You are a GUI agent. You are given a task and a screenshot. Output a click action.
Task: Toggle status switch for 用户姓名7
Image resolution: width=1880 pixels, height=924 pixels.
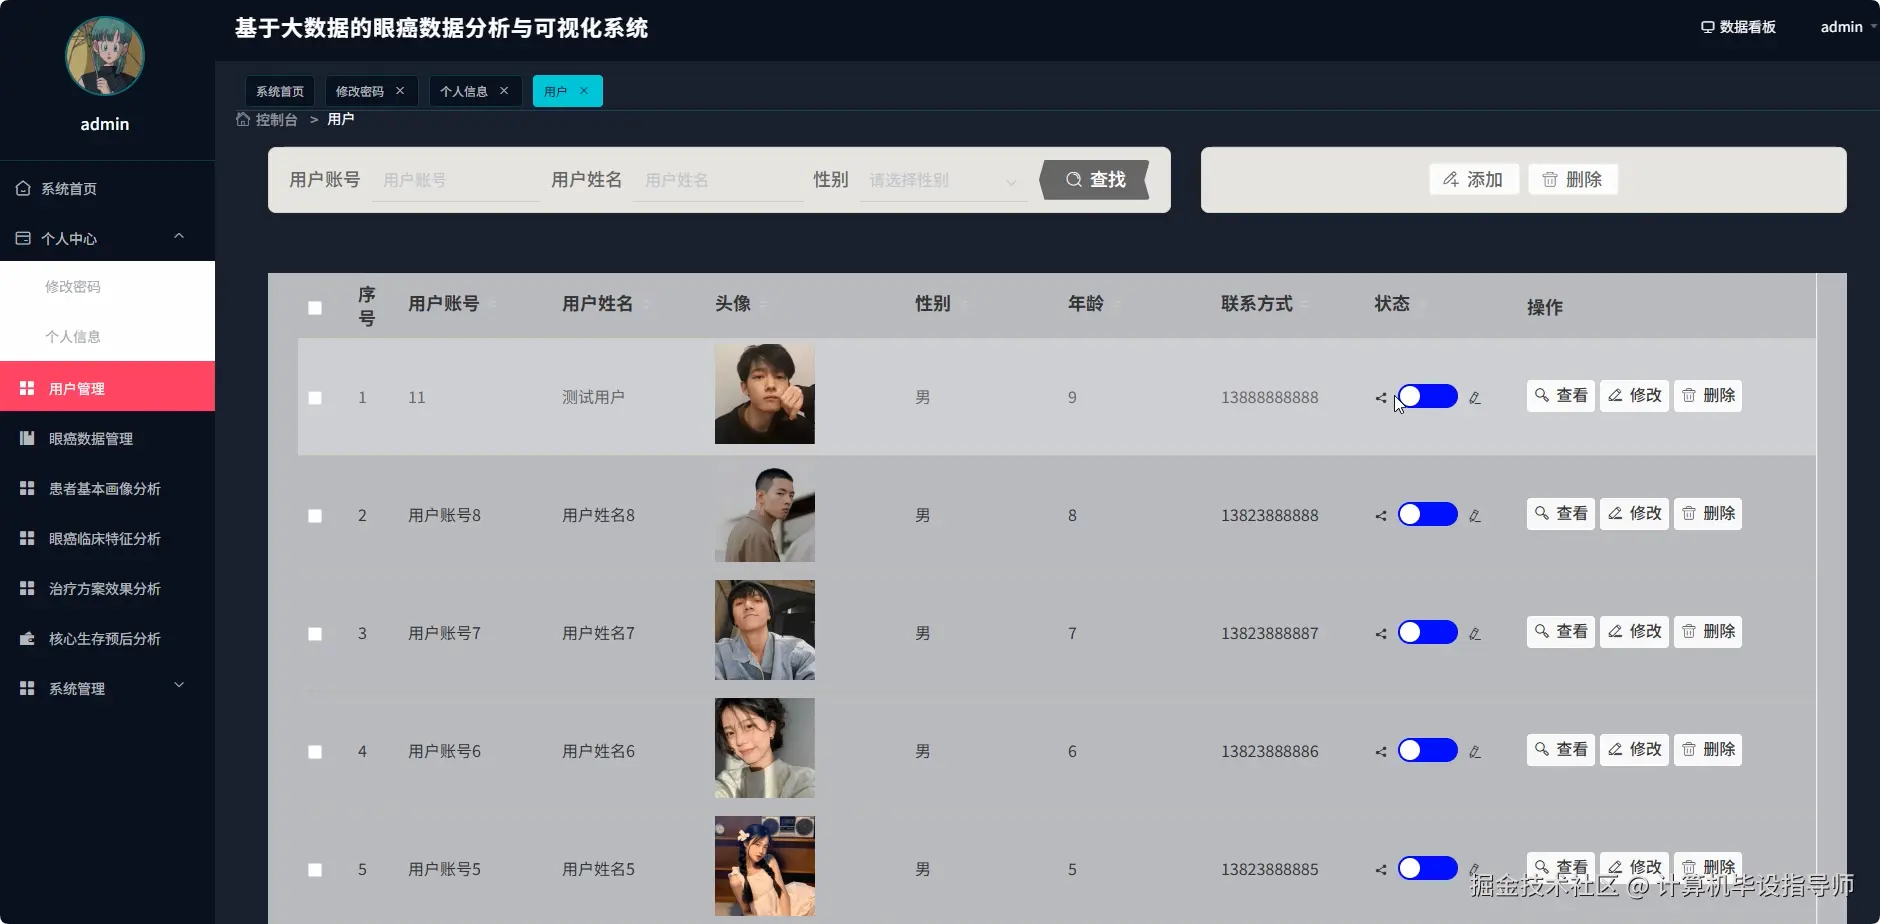pos(1427,632)
